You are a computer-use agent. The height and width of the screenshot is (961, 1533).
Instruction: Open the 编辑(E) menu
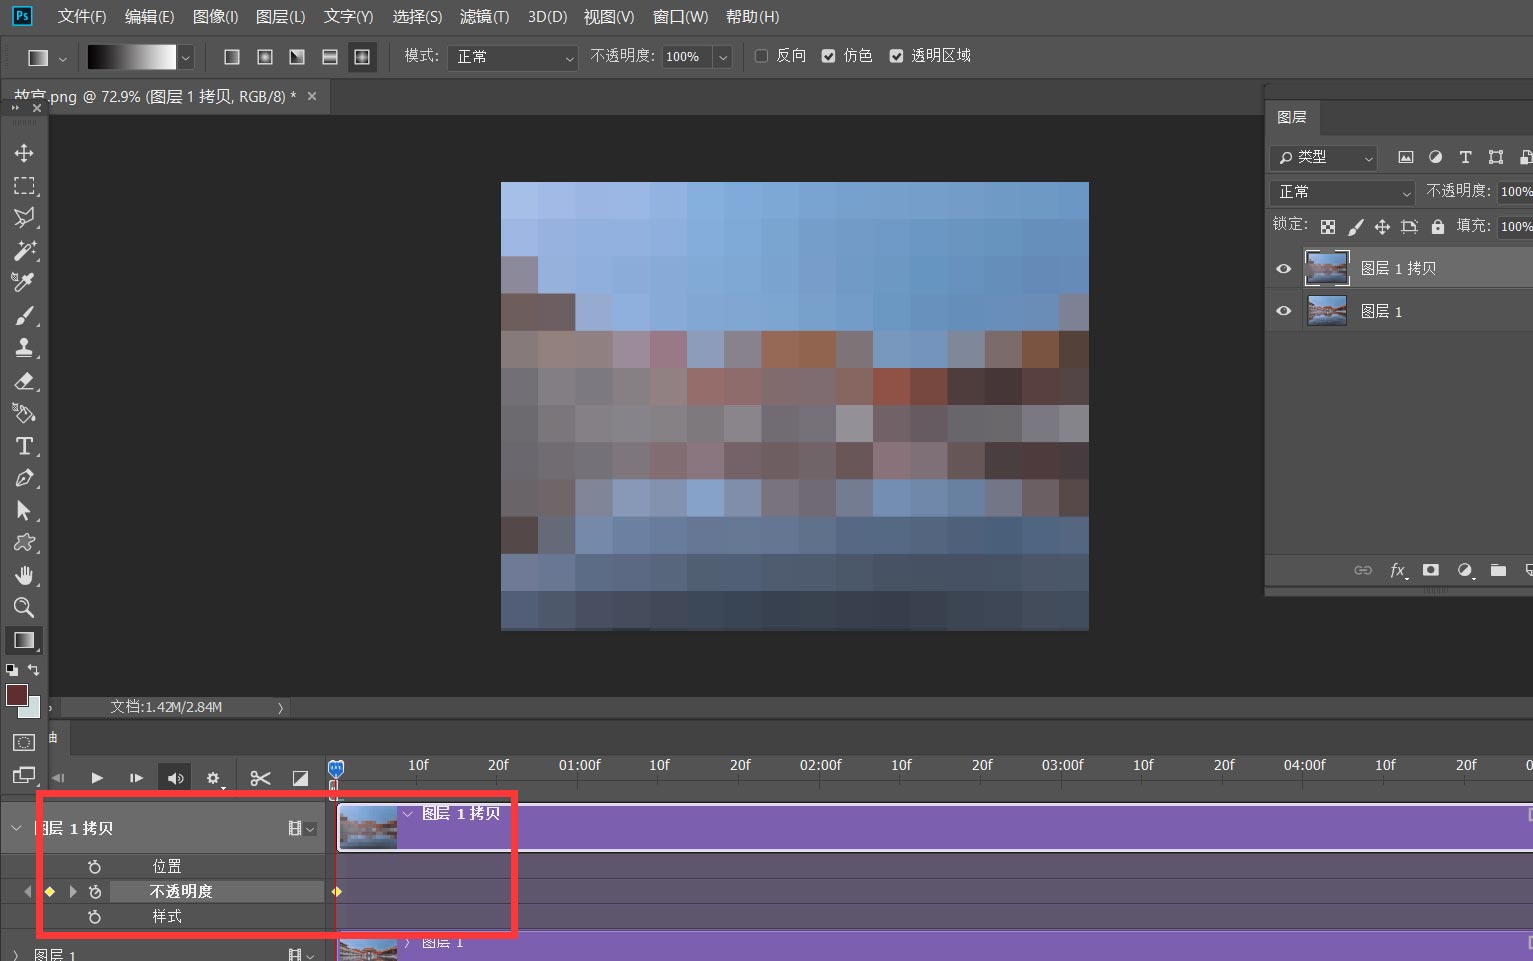(149, 16)
